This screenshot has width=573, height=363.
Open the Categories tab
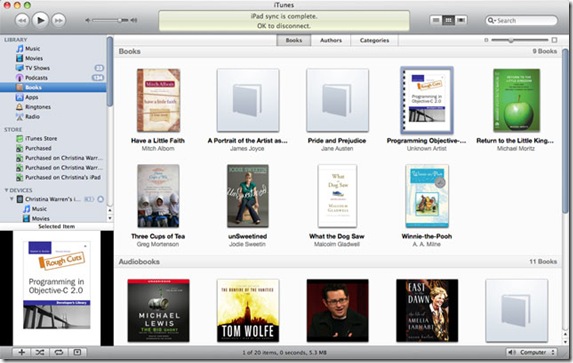374,40
